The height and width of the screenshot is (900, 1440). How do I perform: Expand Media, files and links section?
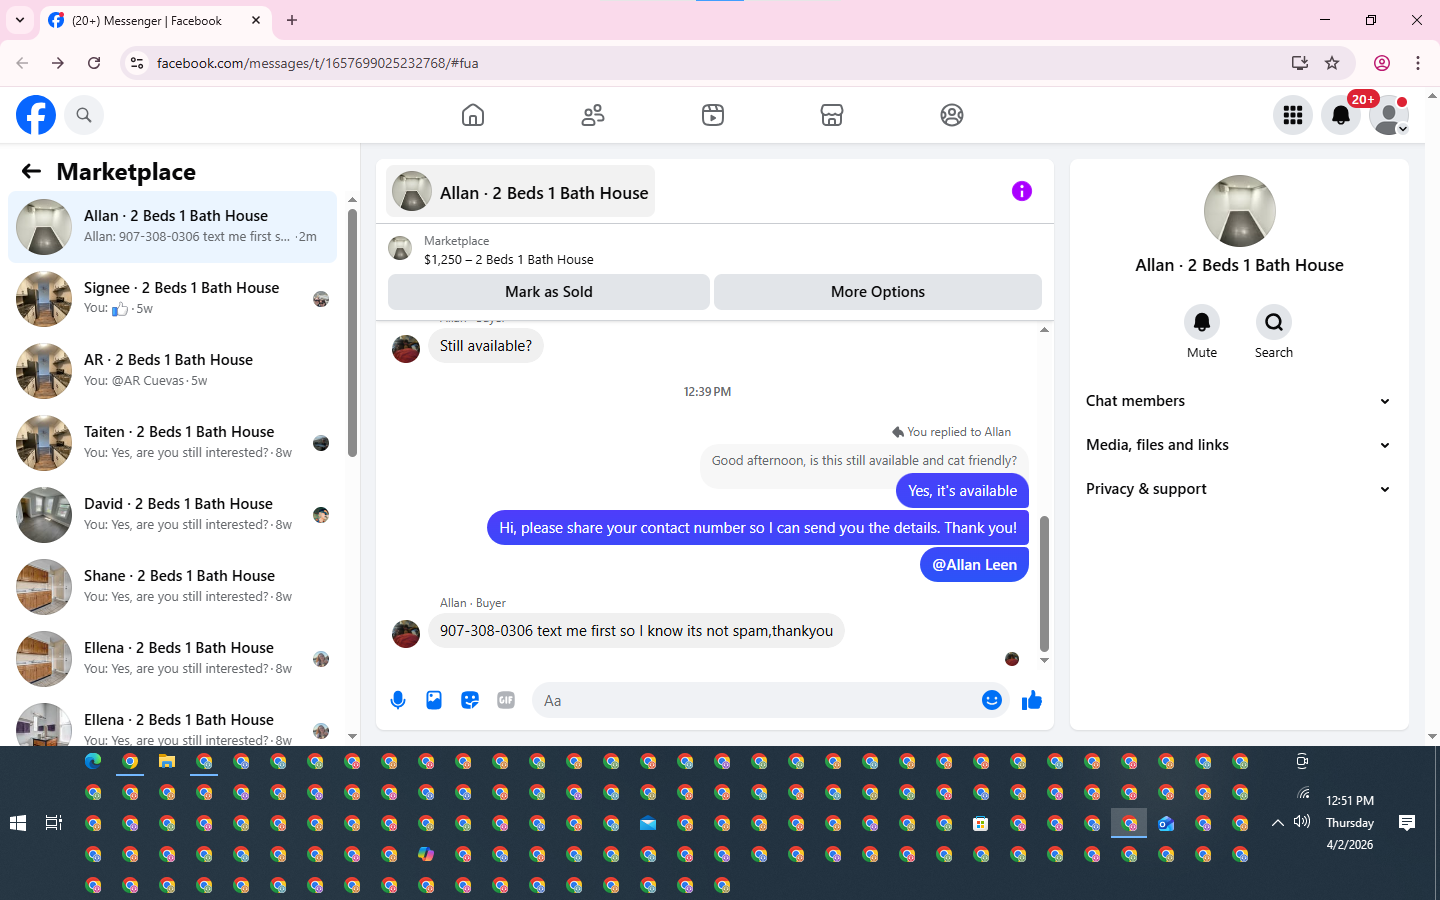point(1238,445)
